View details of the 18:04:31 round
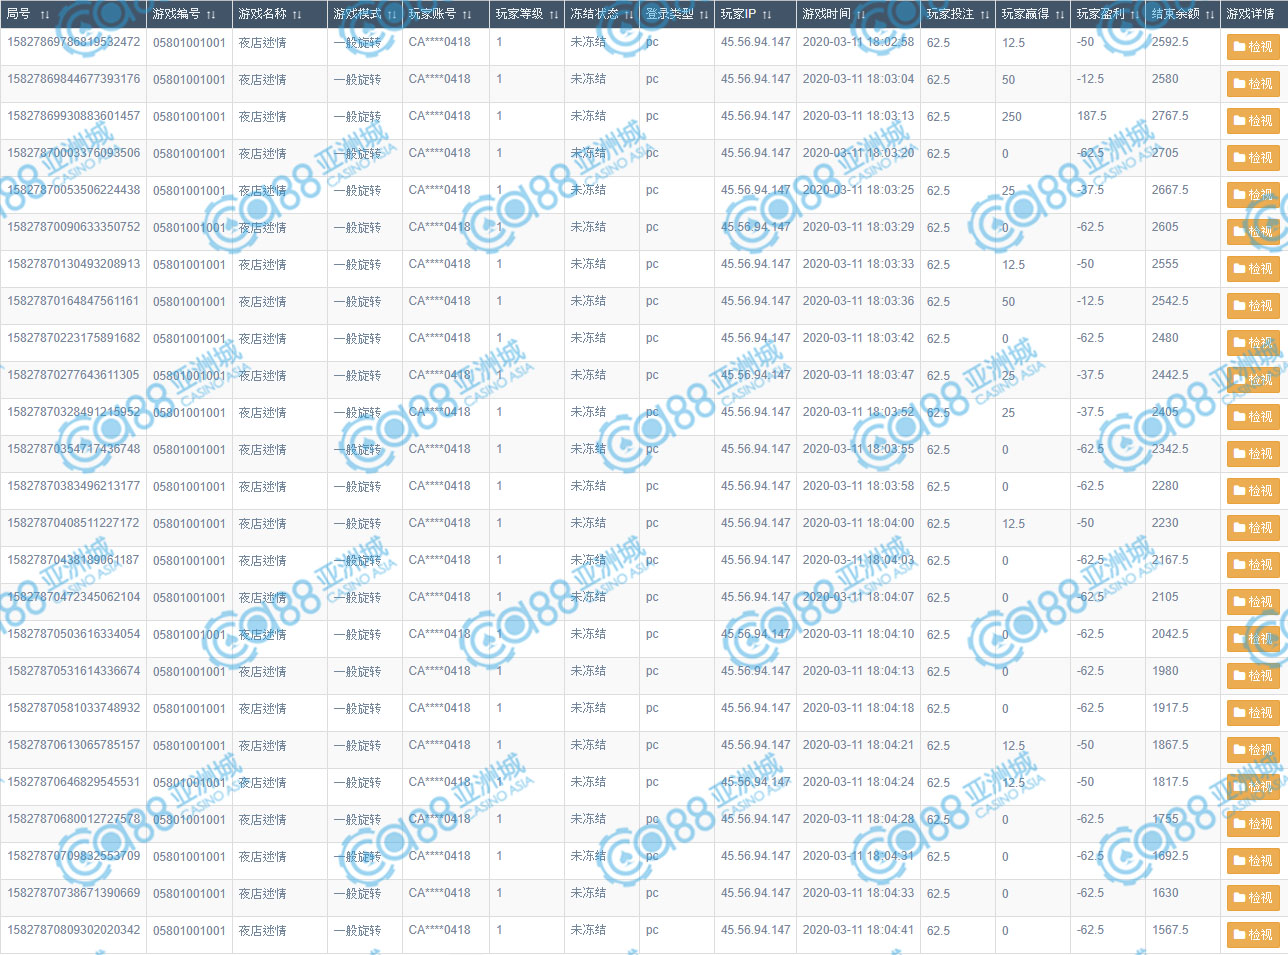Viewport: 1288px width, 955px height. click(x=1253, y=861)
